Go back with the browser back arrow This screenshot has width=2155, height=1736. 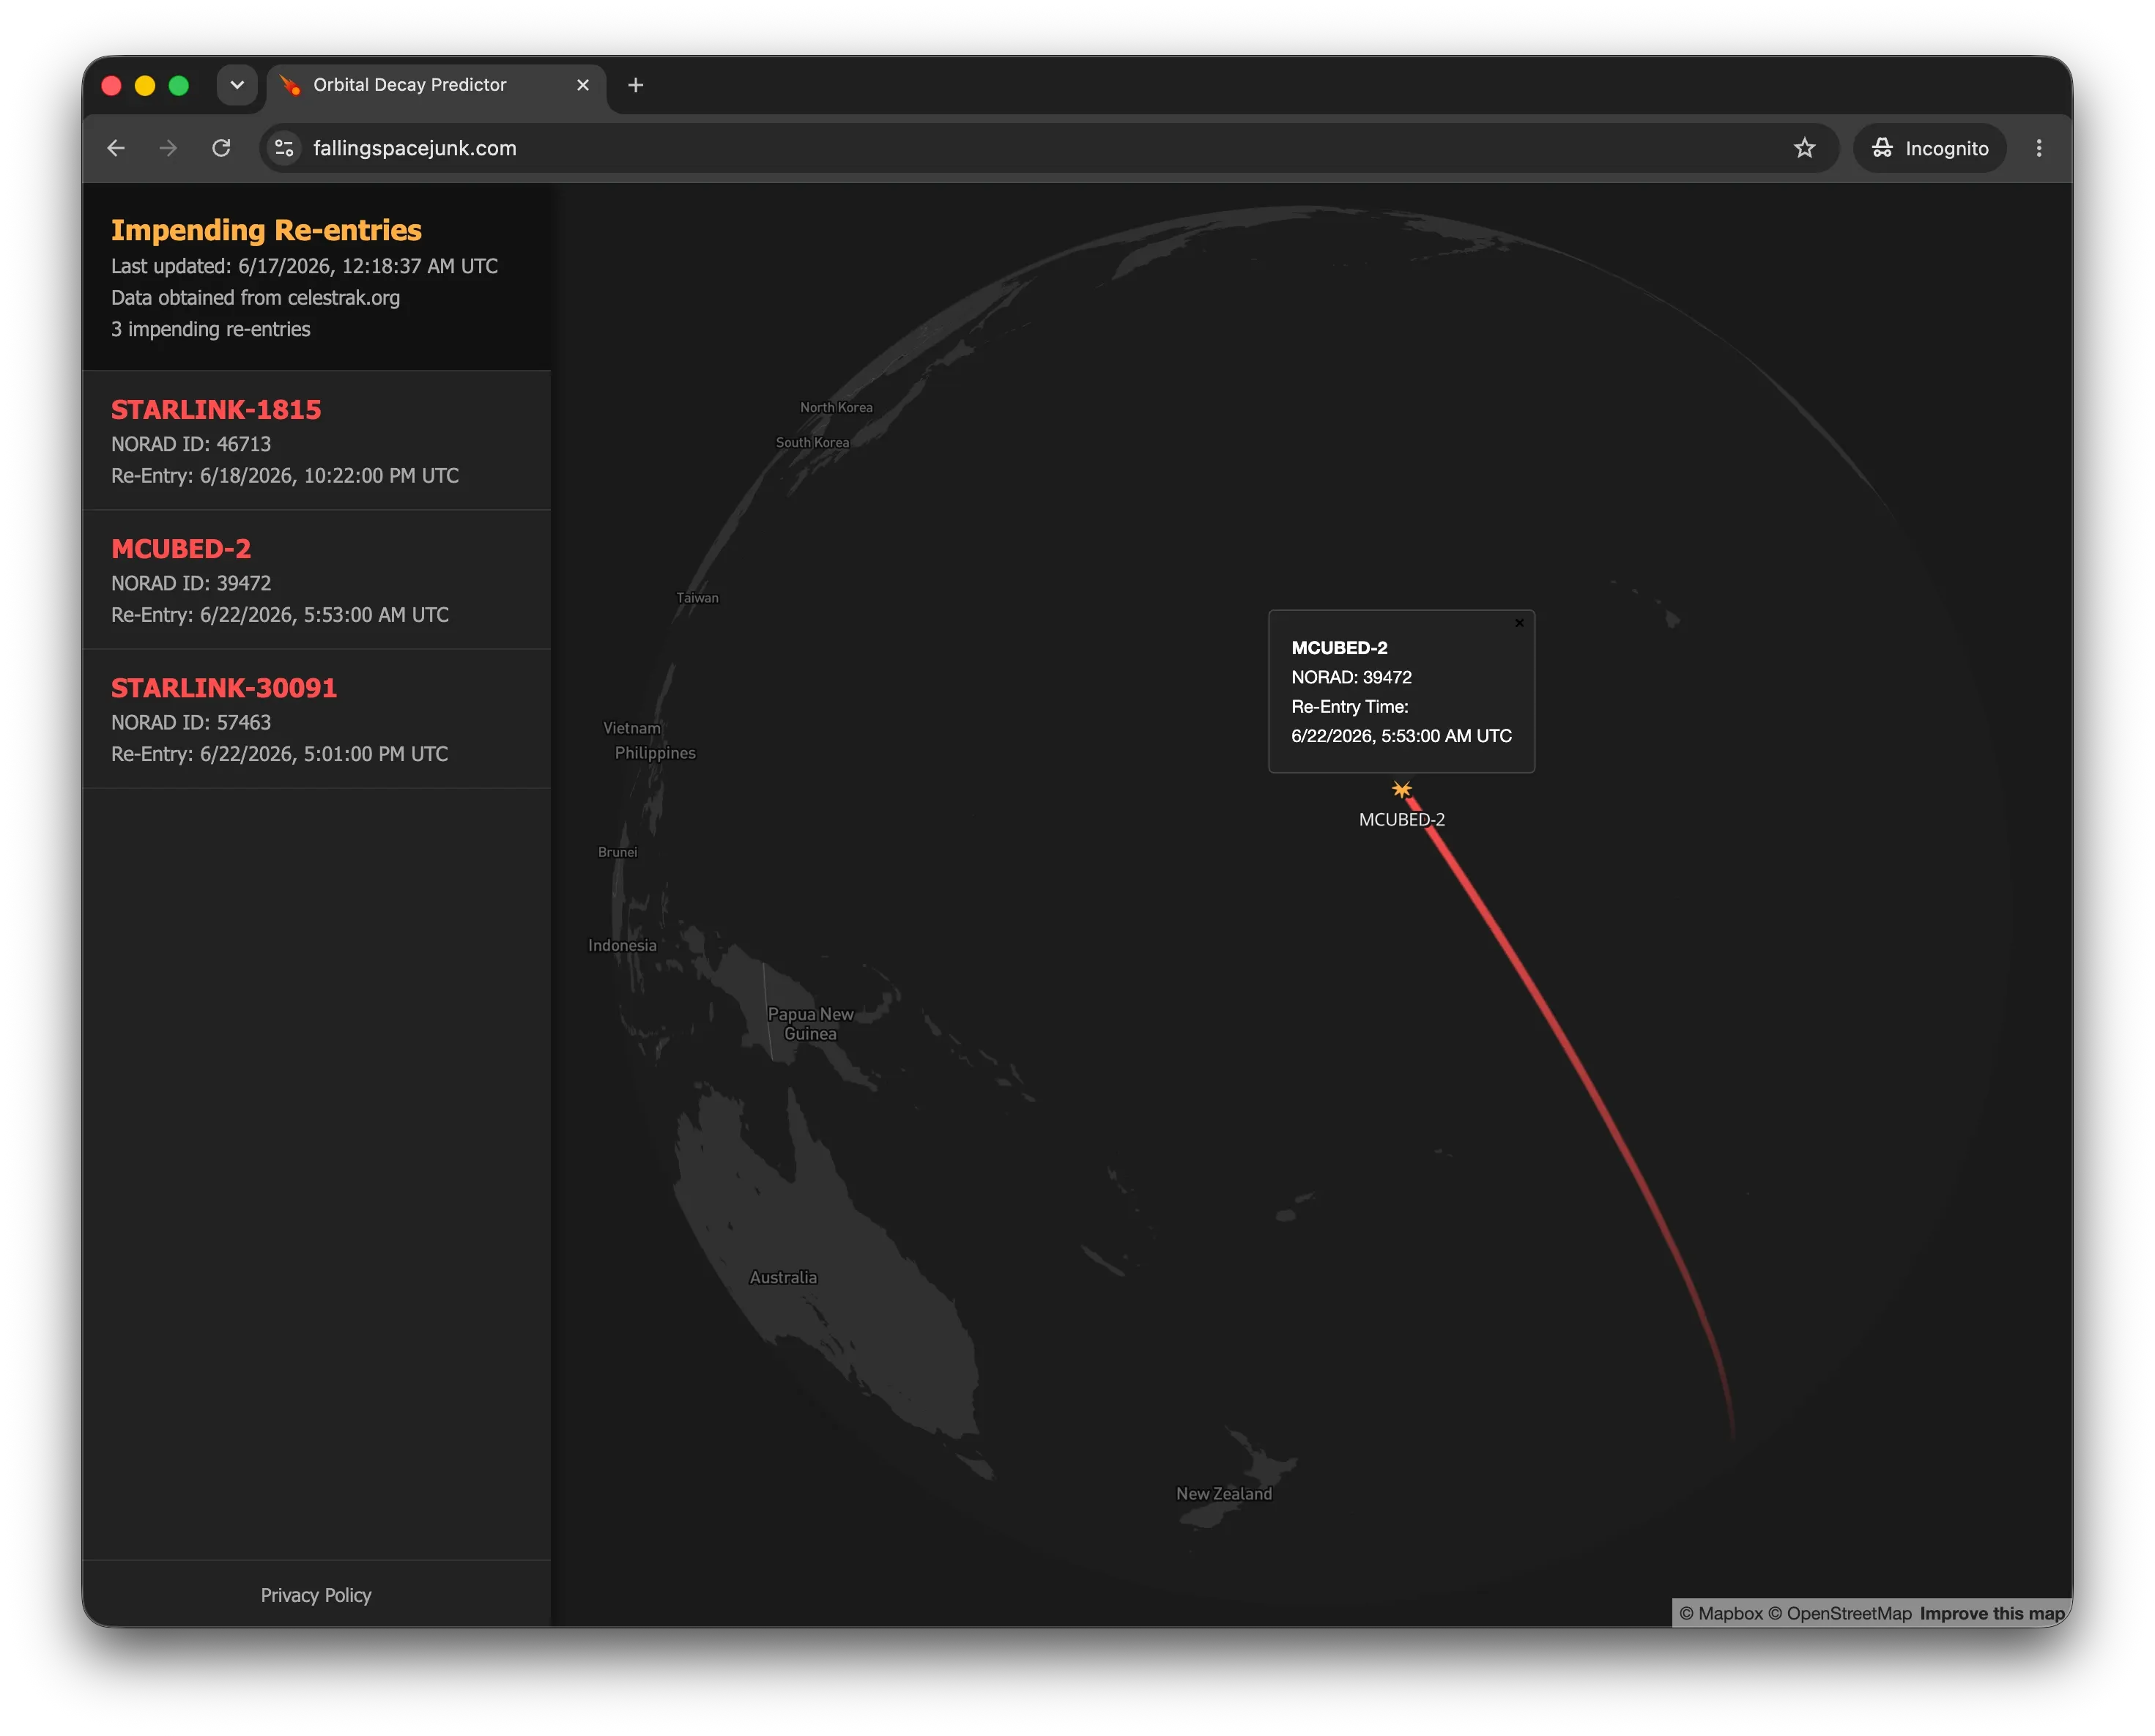(x=116, y=148)
